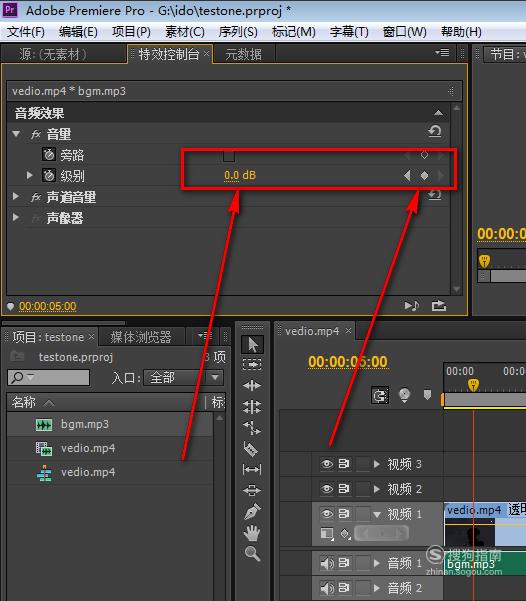Image resolution: width=526 pixels, height=601 pixels.
Task: Select the Track Select tool
Action: [252, 364]
